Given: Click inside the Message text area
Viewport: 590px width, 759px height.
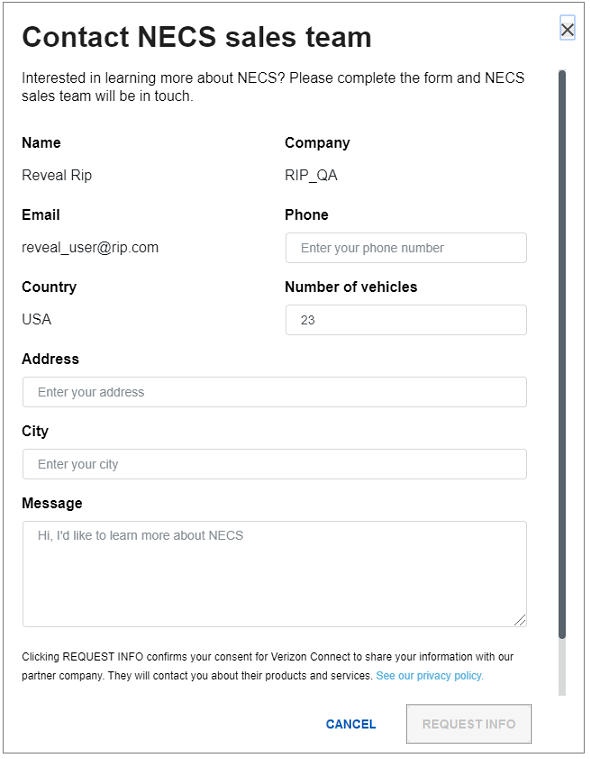Looking at the screenshot, I should pyautogui.click(x=274, y=574).
